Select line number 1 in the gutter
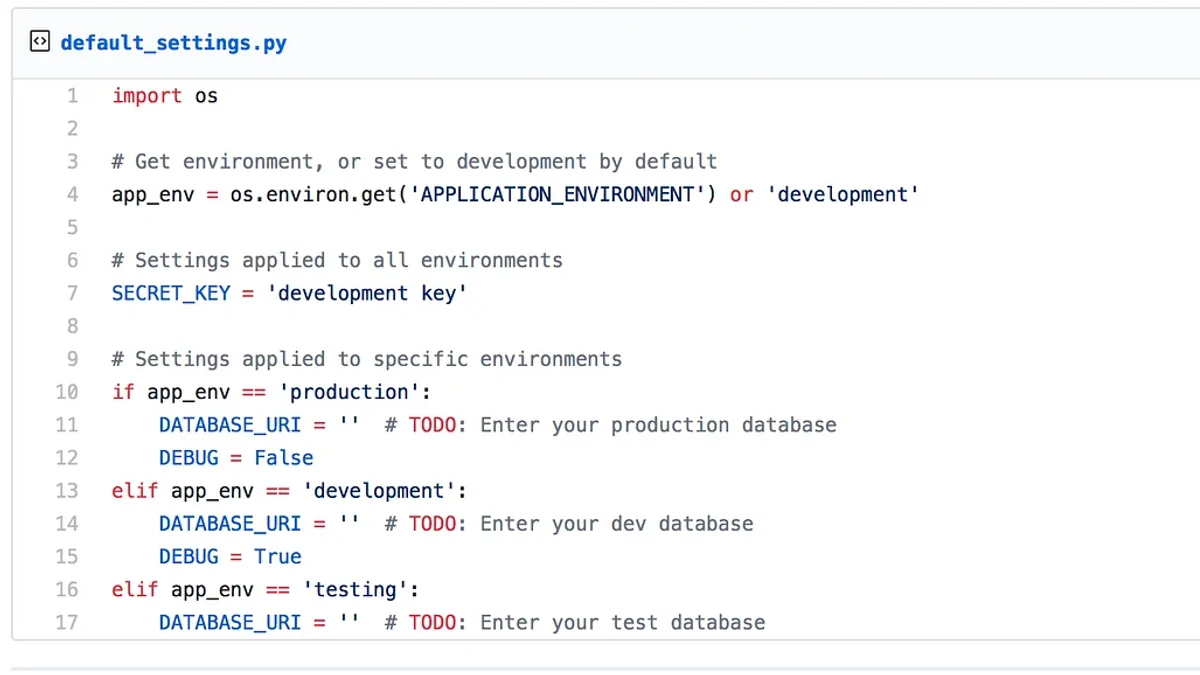The height and width of the screenshot is (675, 1200). point(72,96)
